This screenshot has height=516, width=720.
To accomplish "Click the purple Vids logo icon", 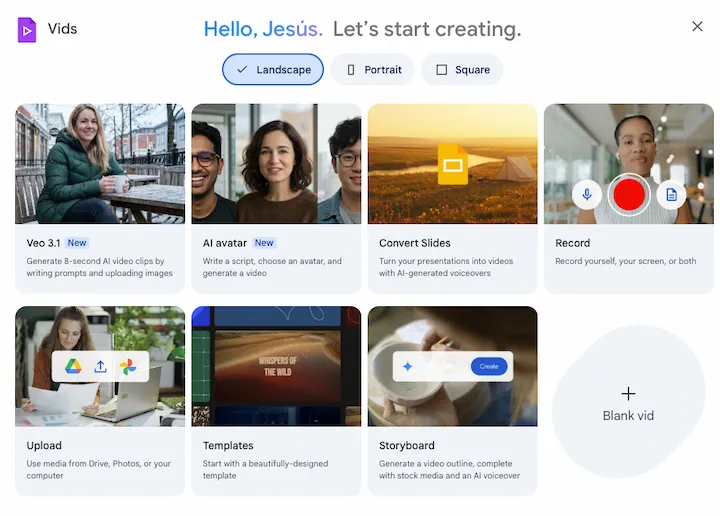I will click(27, 30).
